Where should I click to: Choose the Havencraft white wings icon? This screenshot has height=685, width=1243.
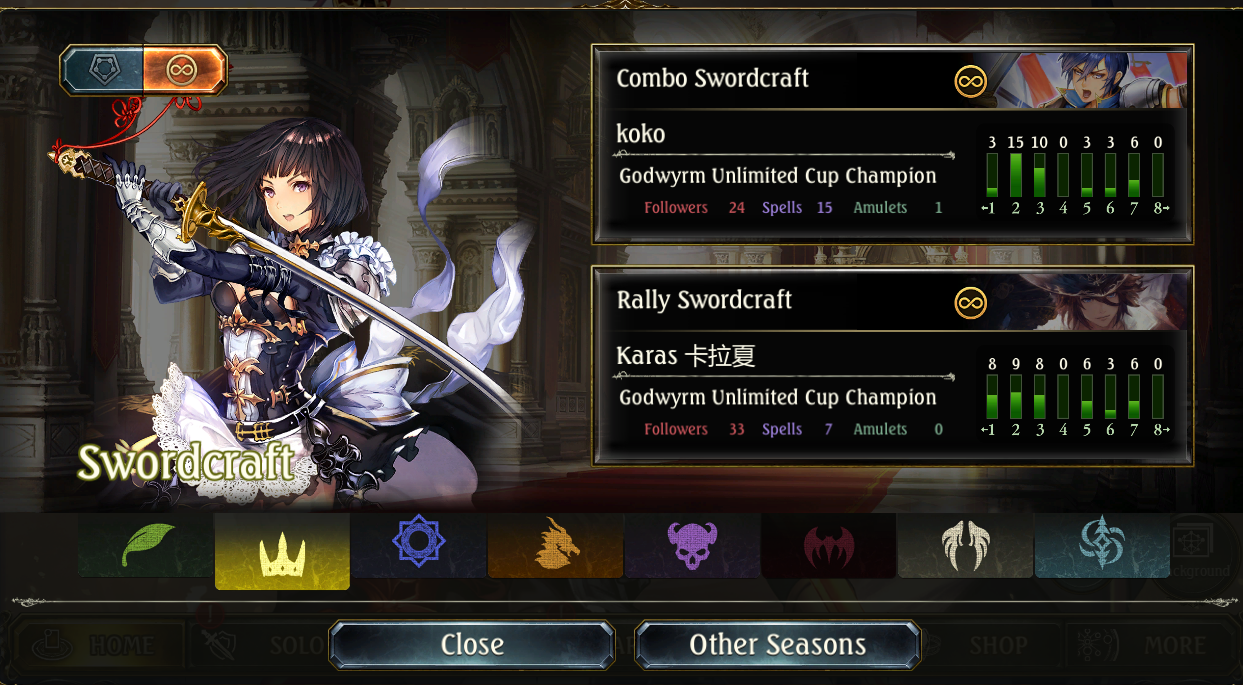(965, 546)
